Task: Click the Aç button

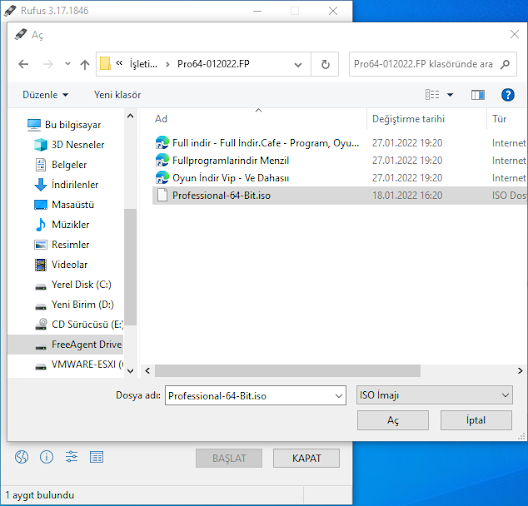Action: pos(393,420)
